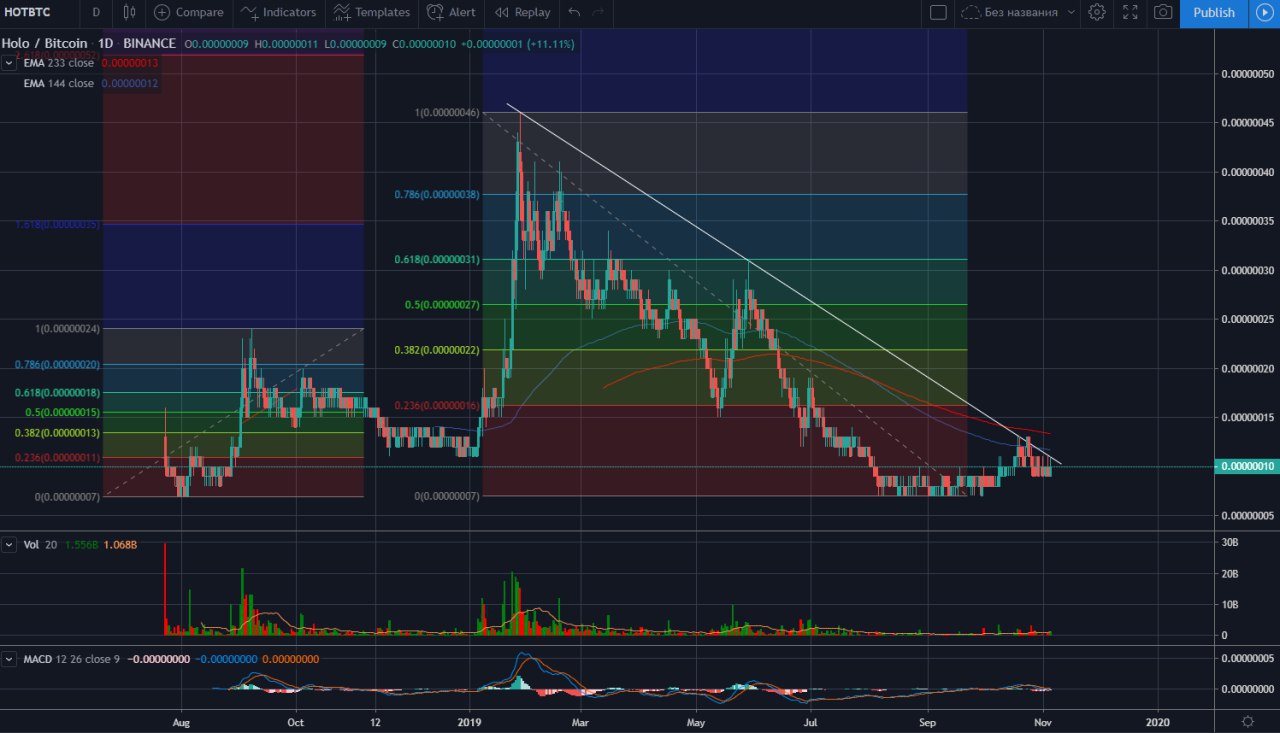Collapse the Vol indicator pane arrow

point(10,545)
